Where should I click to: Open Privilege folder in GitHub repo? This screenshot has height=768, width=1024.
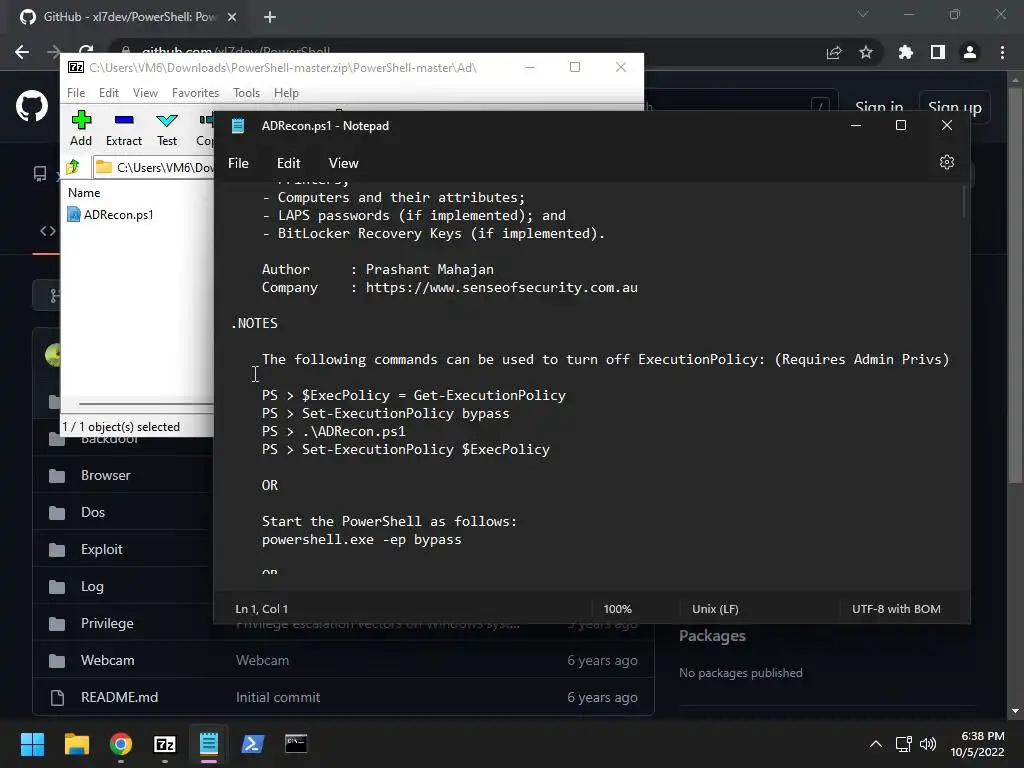[x=107, y=624]
